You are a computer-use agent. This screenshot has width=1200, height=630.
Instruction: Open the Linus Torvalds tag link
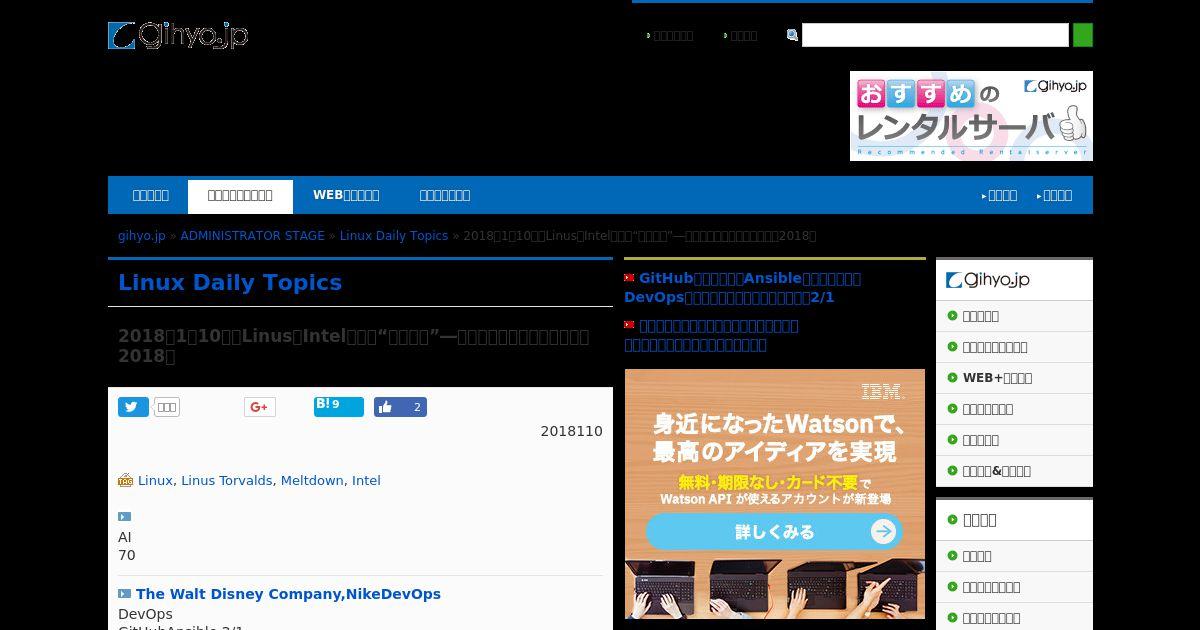point(226,481)
